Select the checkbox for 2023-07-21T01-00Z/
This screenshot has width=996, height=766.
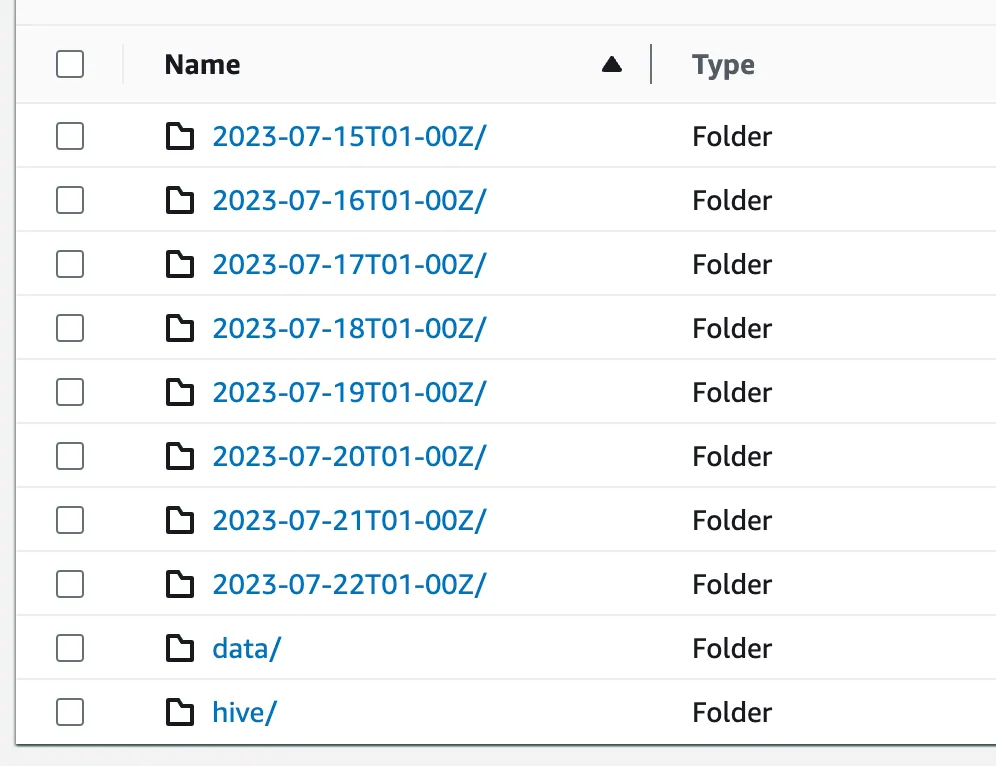tap(70, 520)
